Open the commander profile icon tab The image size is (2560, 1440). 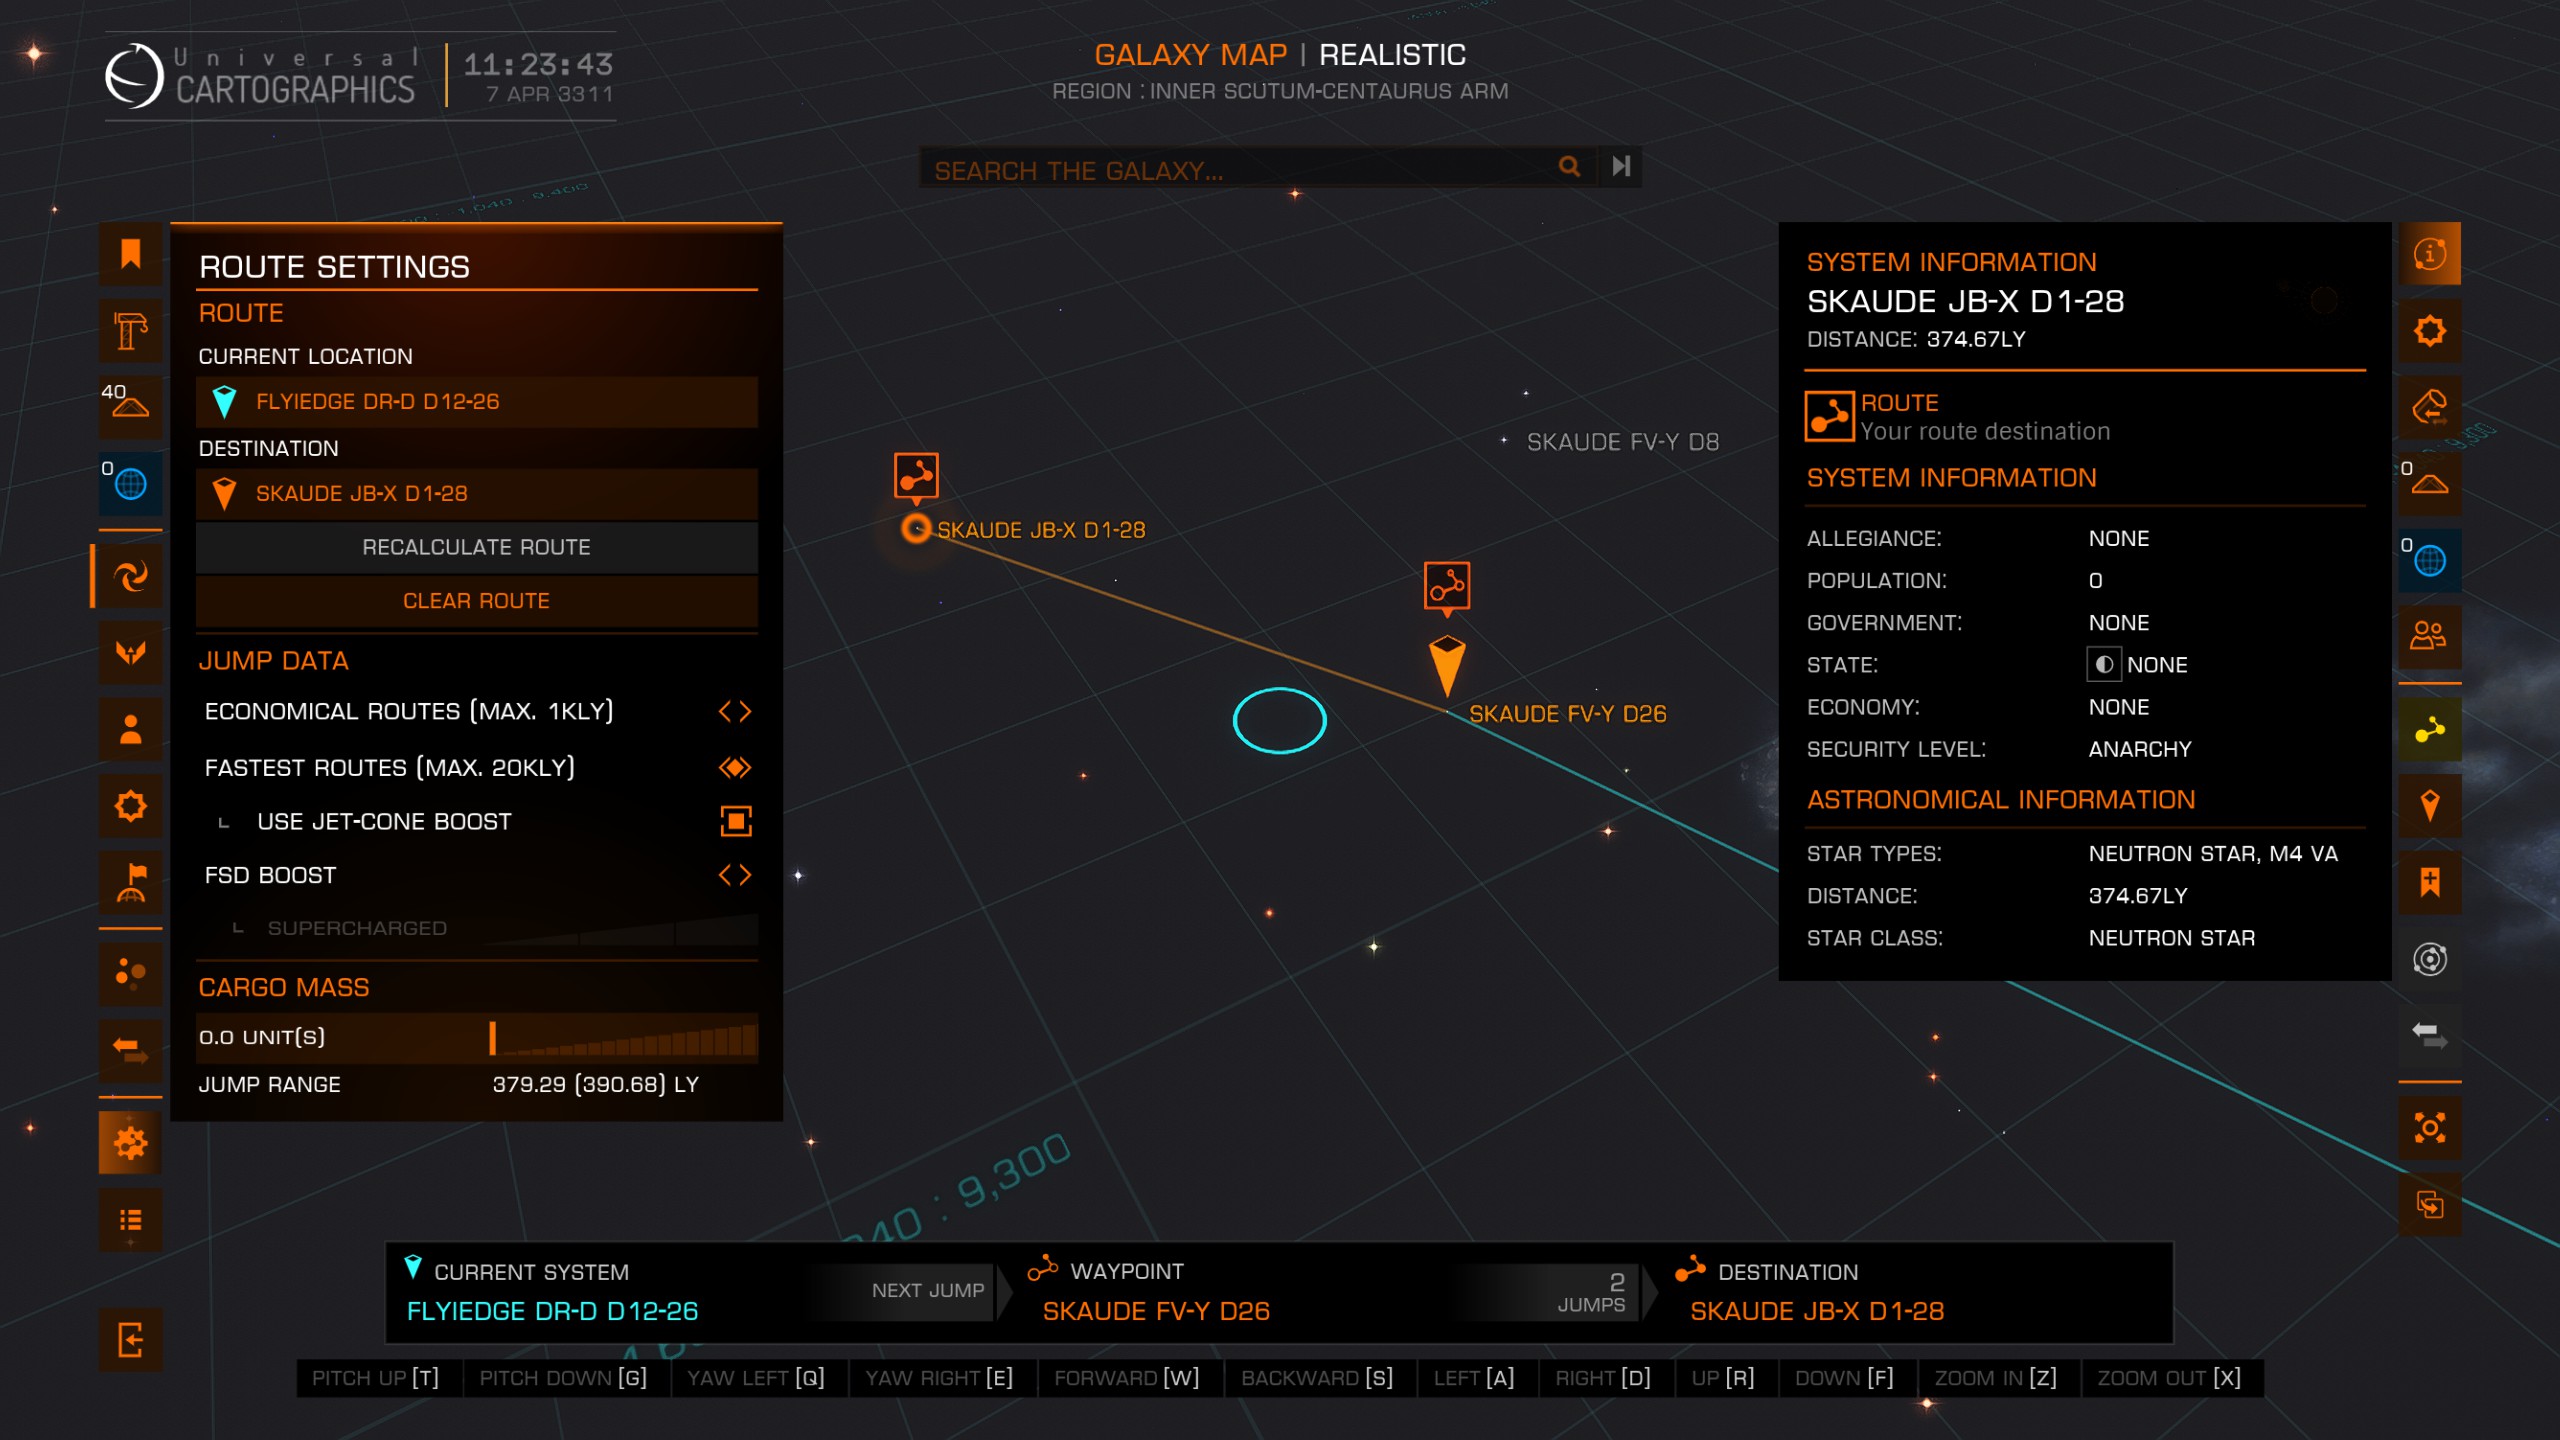pyautogui.click(x=130, y=729)
